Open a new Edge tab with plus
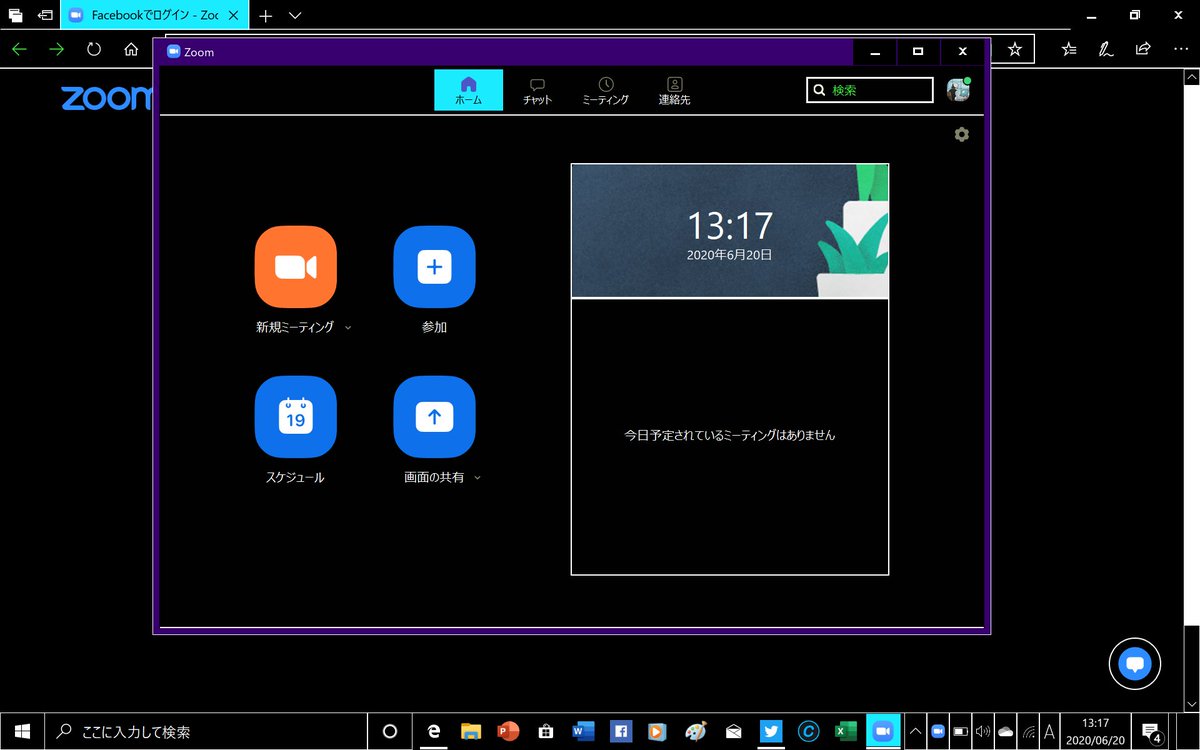This screenshot has height=750, width=1200. click(x=265, y=16)
